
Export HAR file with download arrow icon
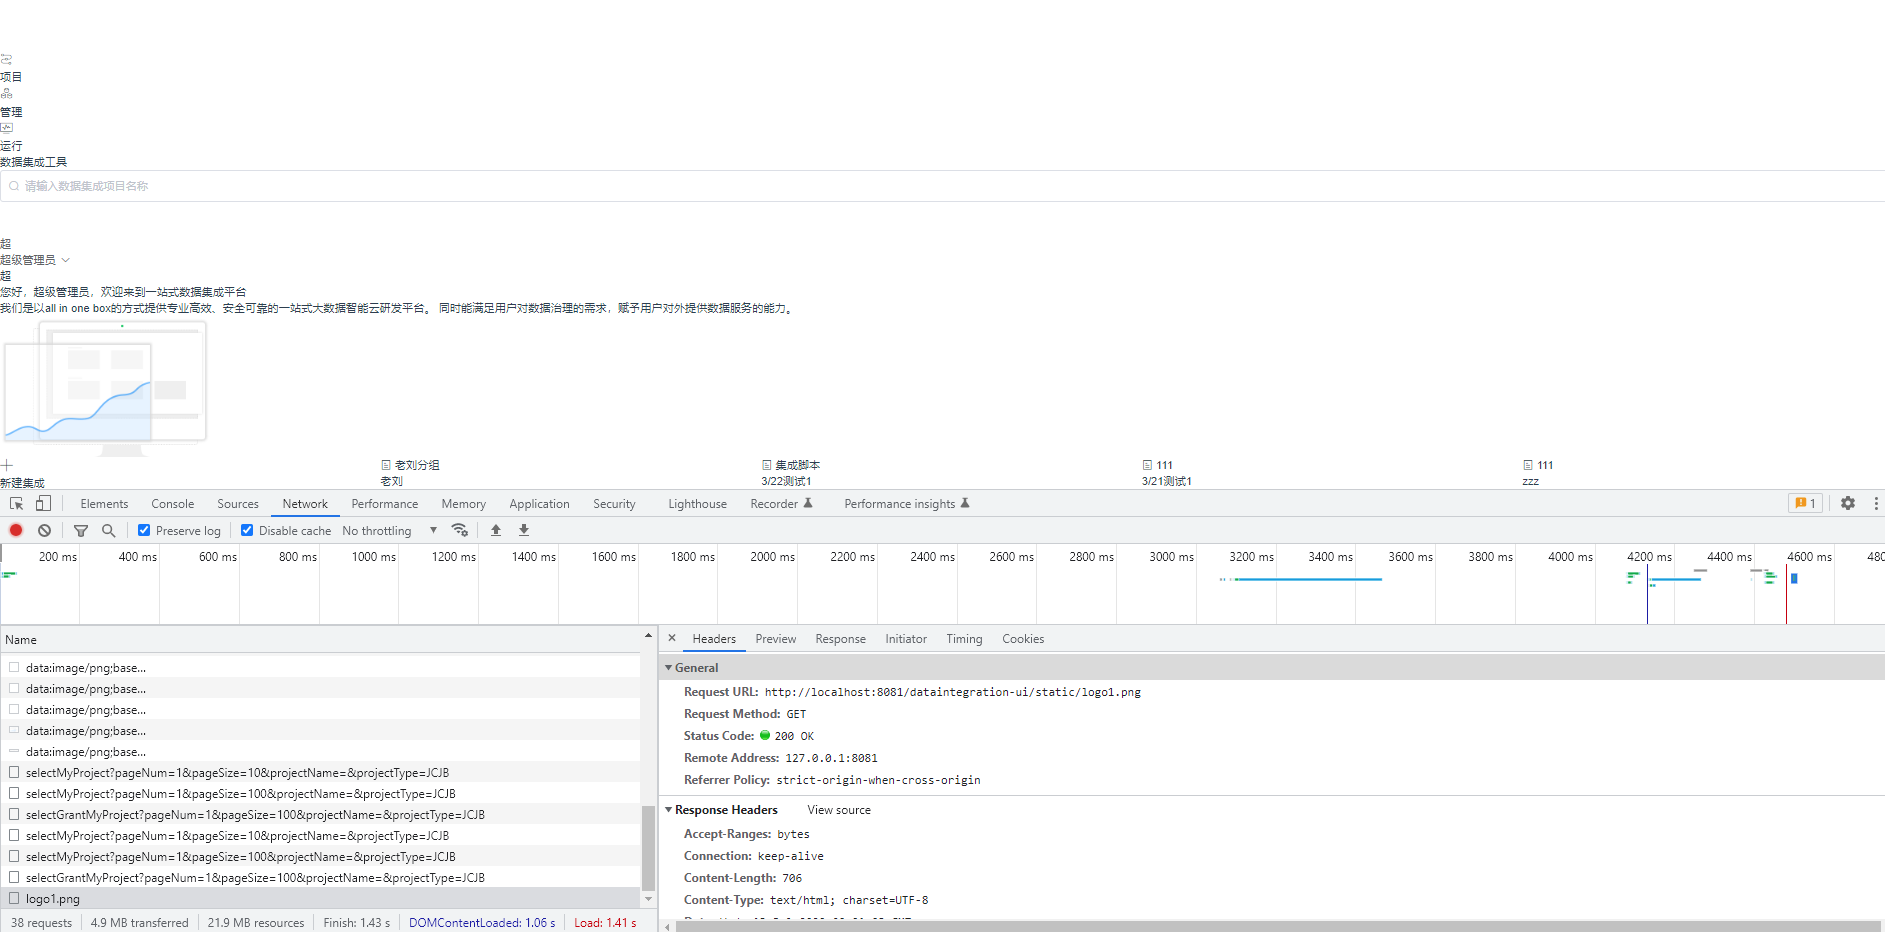coord(523,530)
